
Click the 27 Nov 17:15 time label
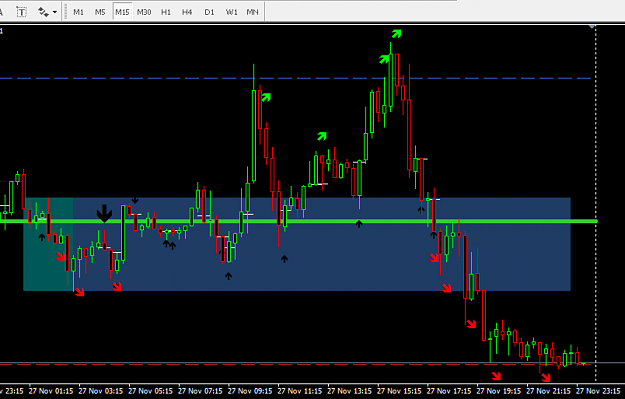449,391
